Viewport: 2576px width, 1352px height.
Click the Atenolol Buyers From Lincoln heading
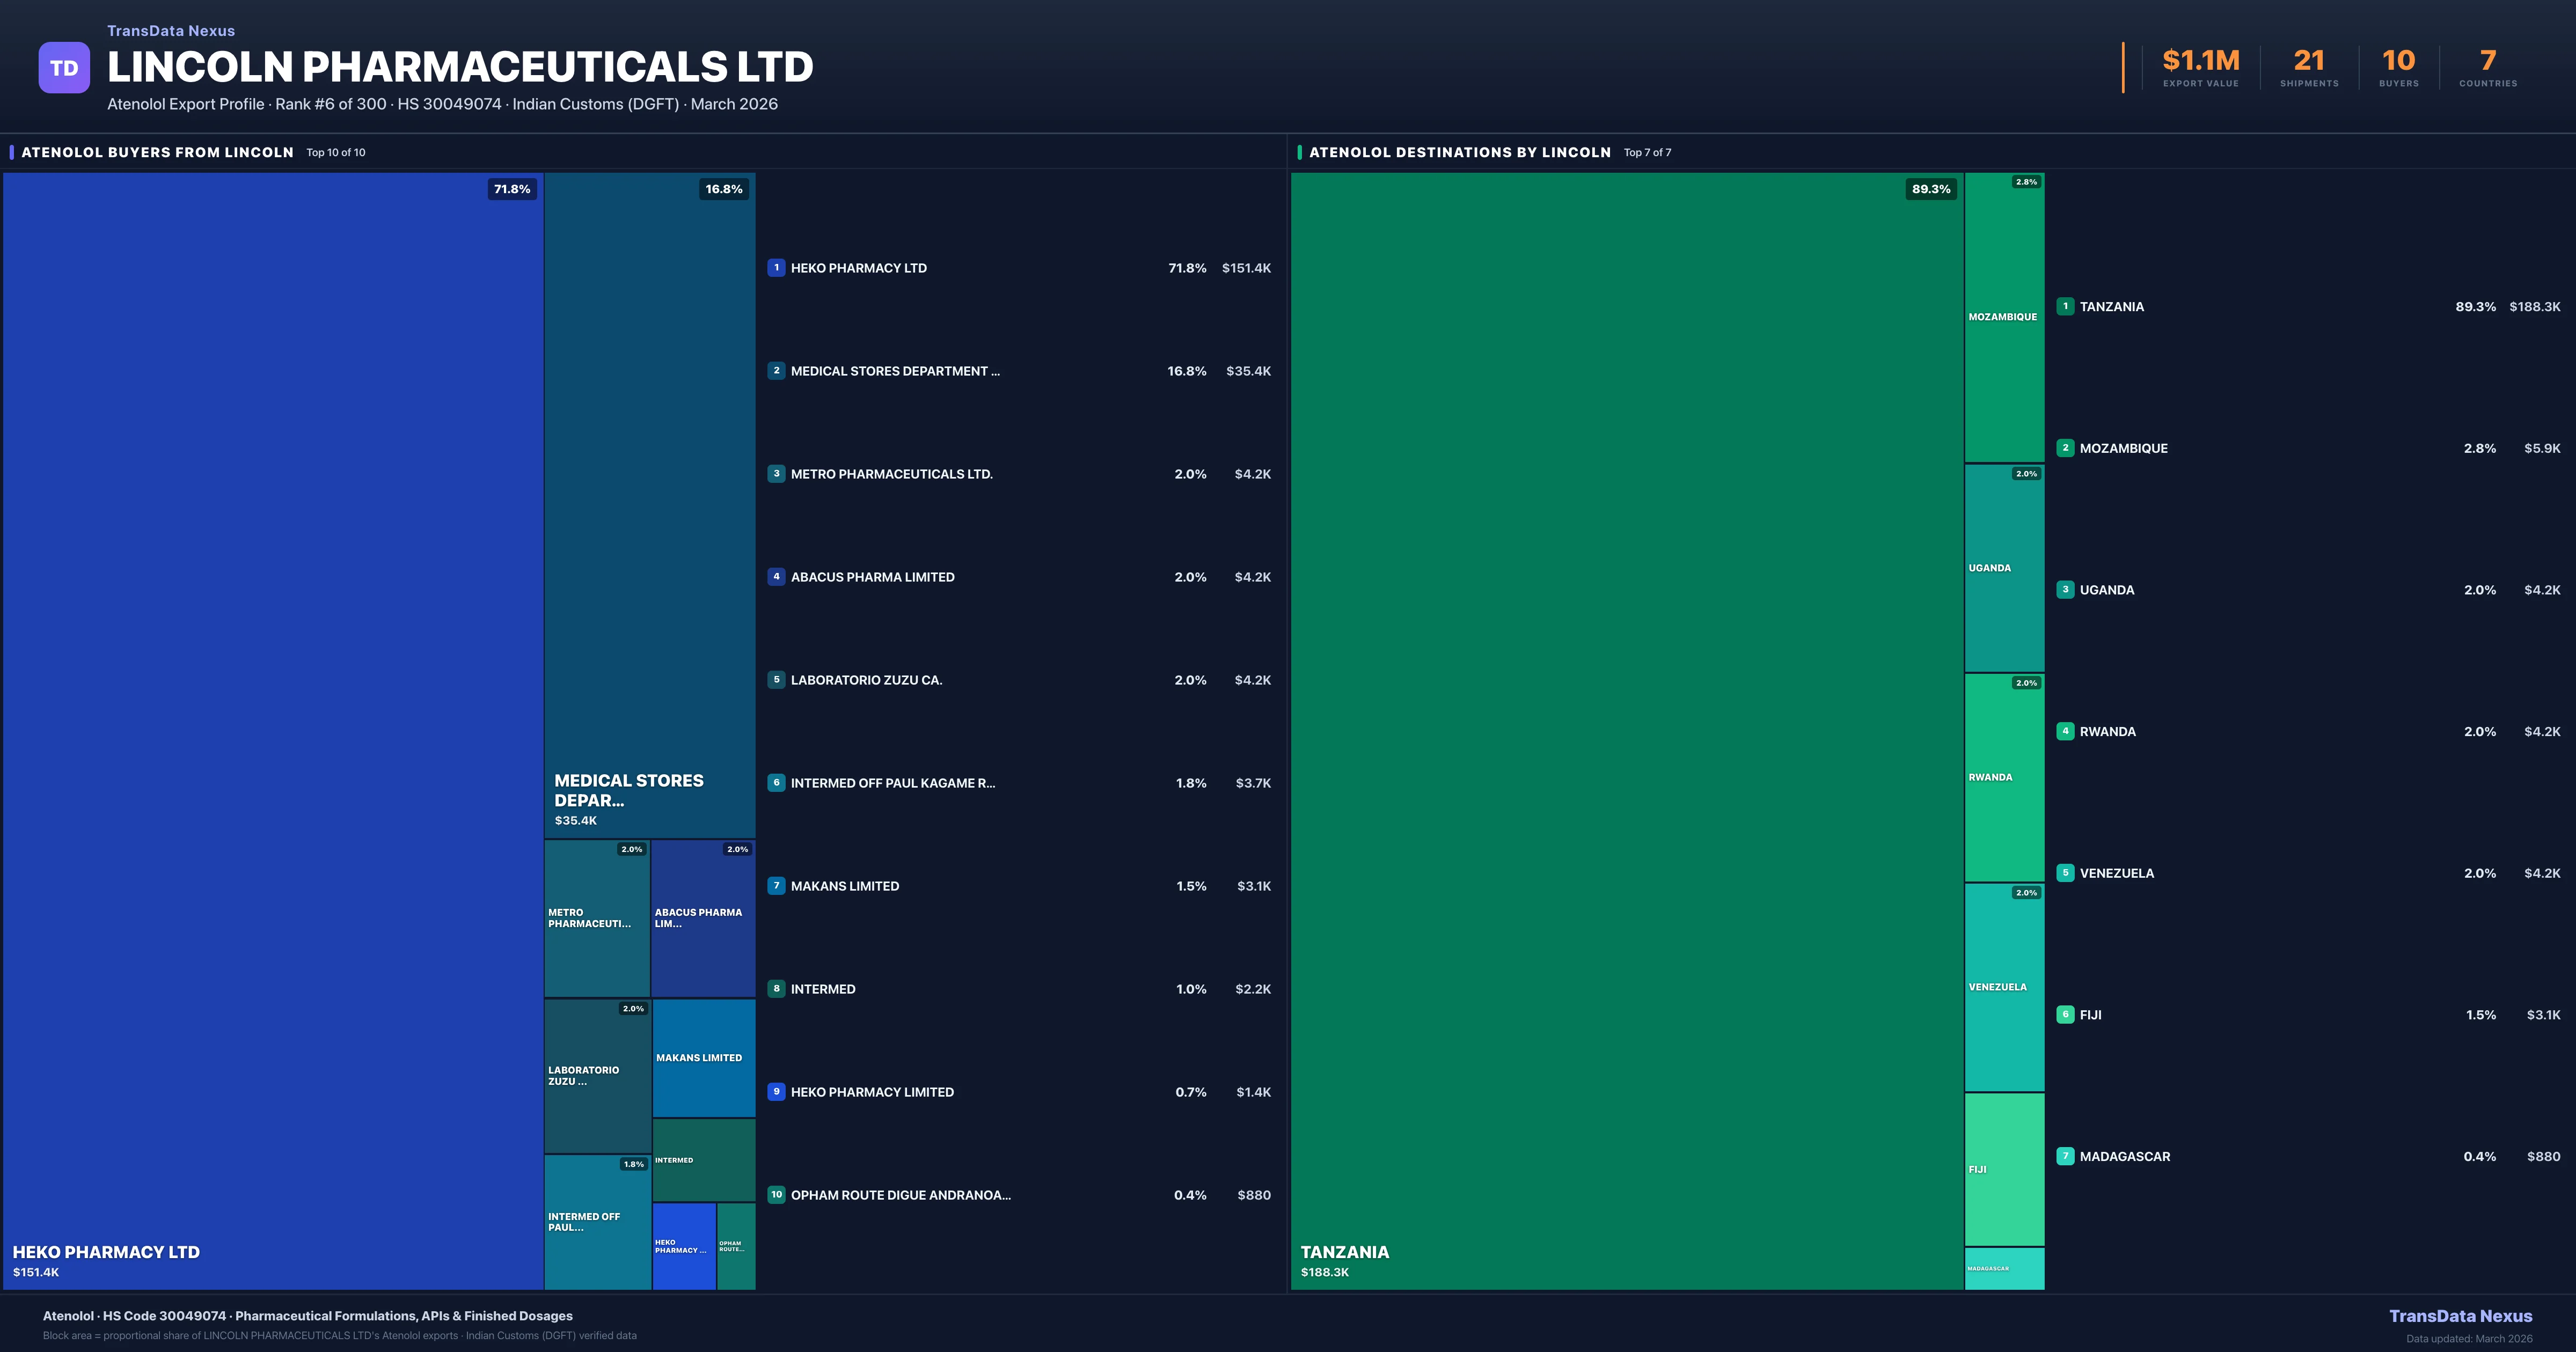click(x=157, y=152)
